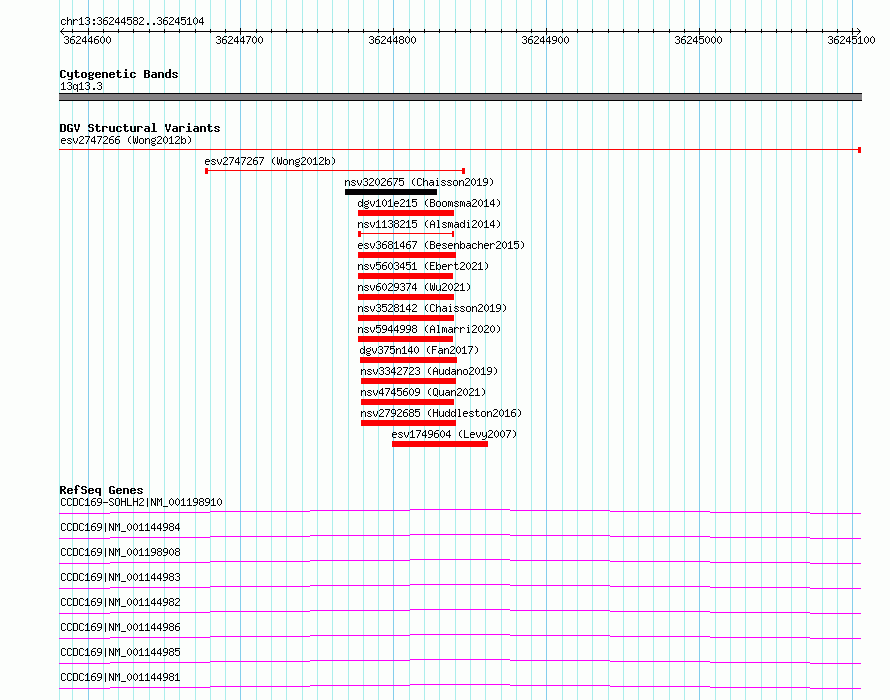The height and width of the screenshot is (700, 890).
Task: Open nsv3342723 (Audano2019) variant entry
Action: pyautogui.click(x=429, y=371)
